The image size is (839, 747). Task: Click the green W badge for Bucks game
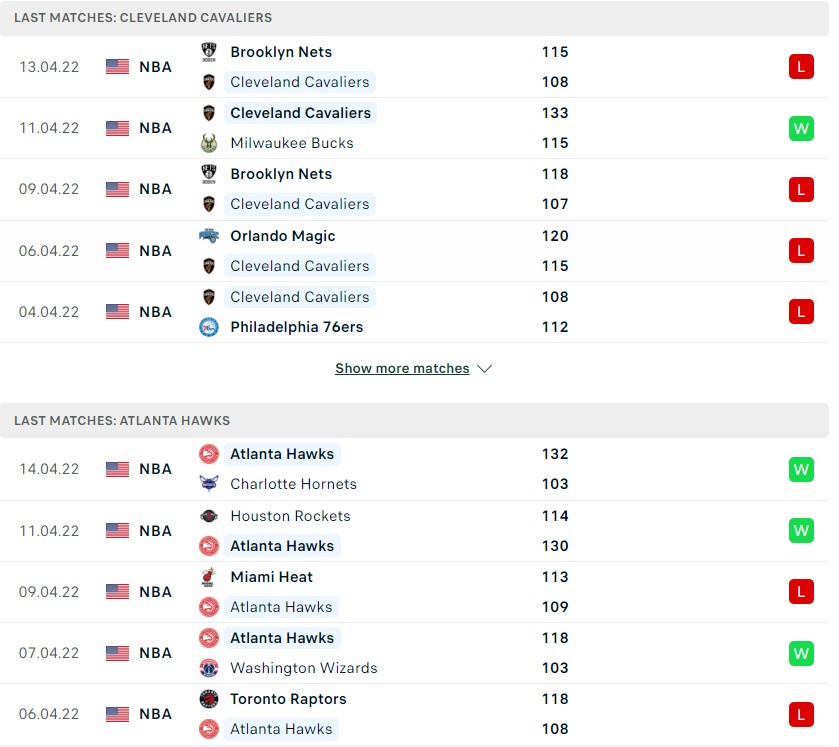coord(801,128)
